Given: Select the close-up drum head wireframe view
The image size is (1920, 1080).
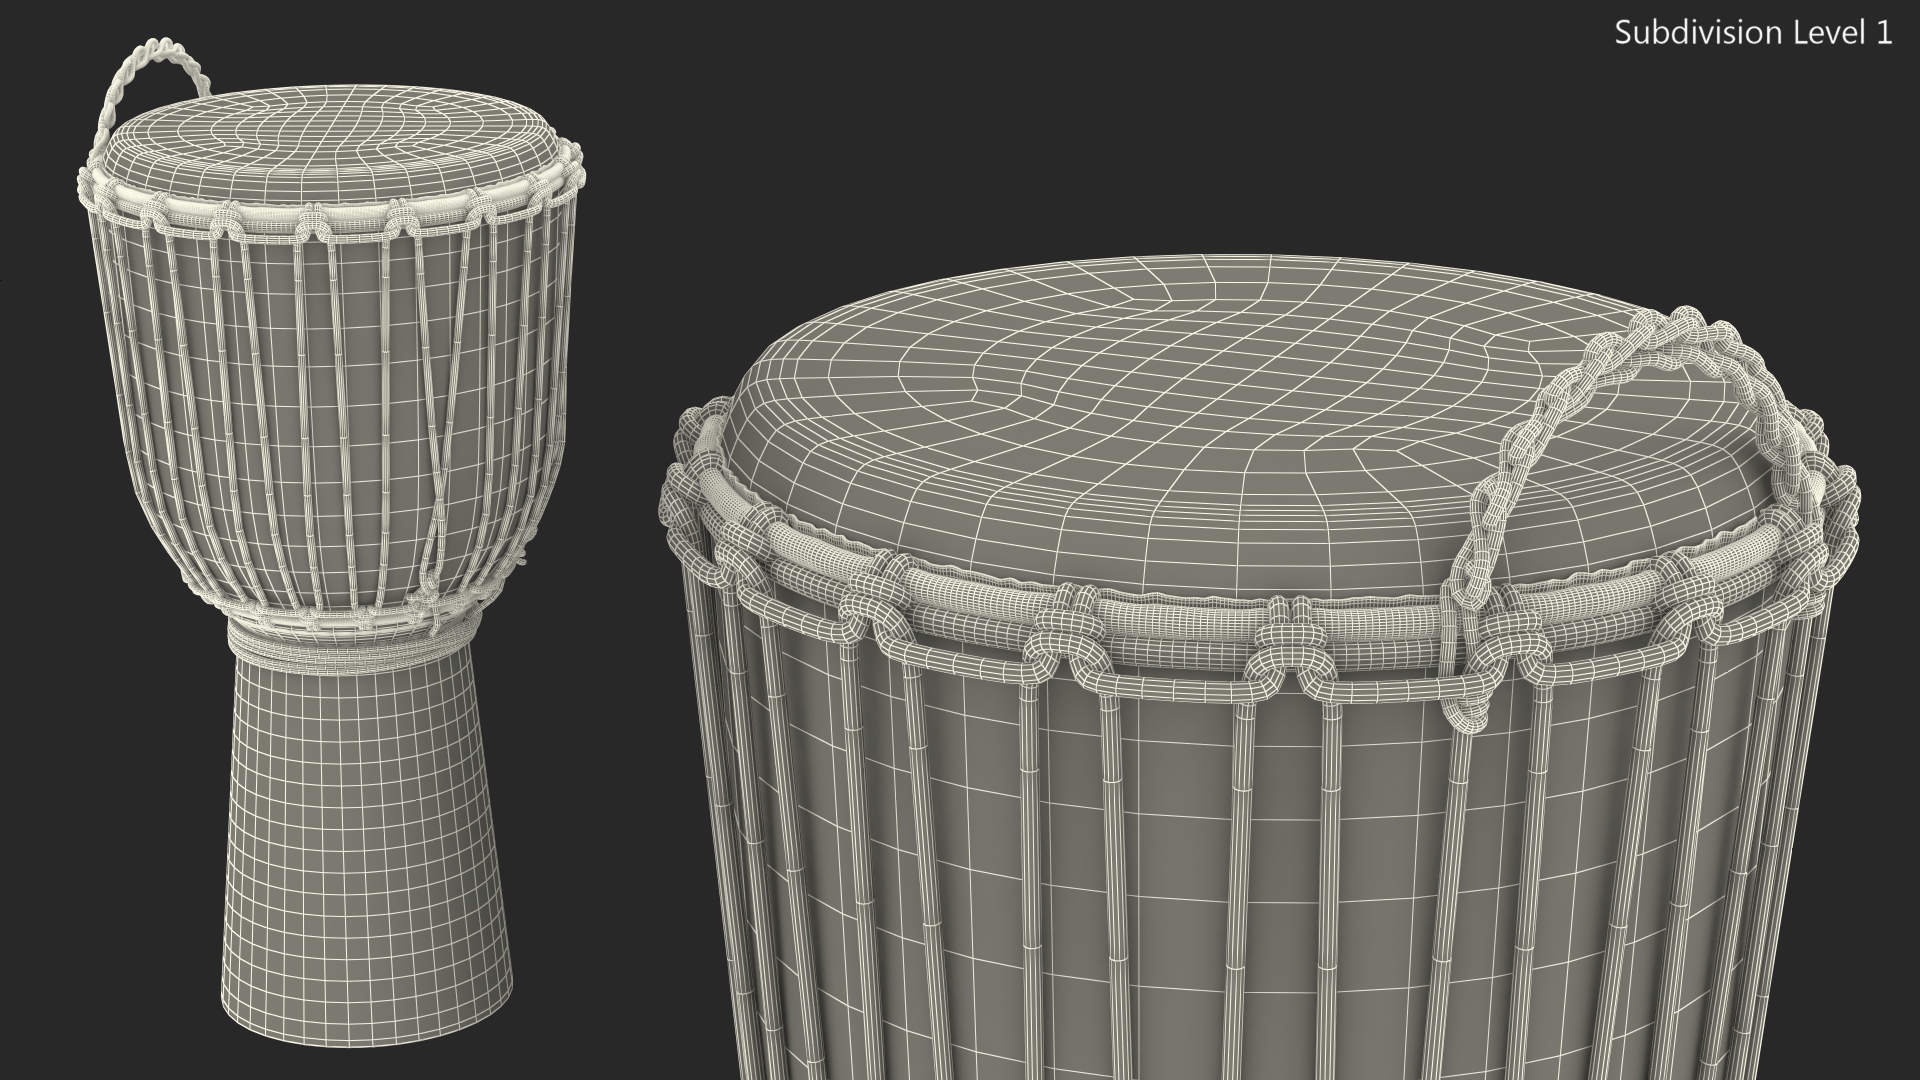Looking at the screenshot, I should [x=1260, y=667].
